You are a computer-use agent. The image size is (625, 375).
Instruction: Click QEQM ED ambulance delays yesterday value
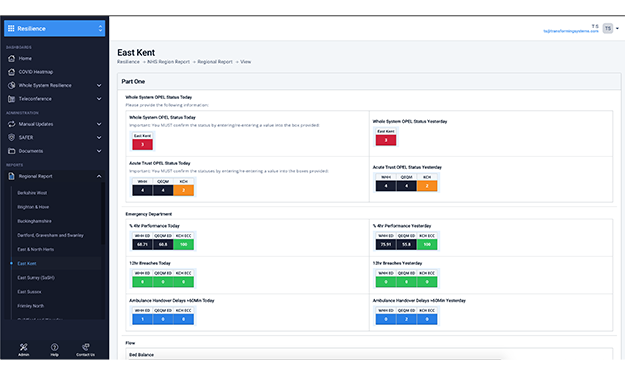[406, 319]
